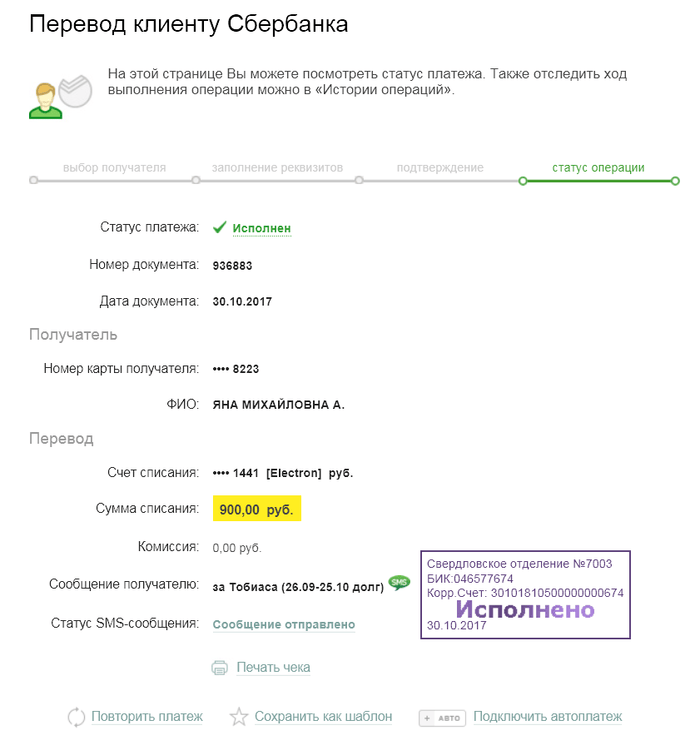Click the Исполнен status link

pos(261,228)
